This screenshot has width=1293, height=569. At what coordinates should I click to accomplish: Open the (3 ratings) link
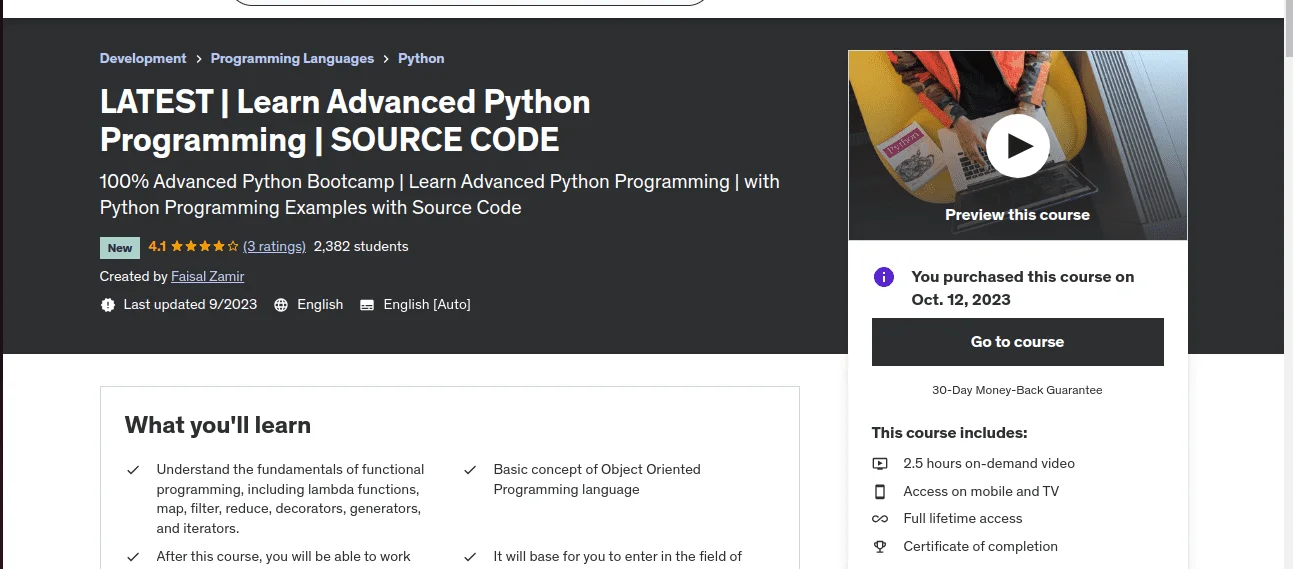click(274, 246)
